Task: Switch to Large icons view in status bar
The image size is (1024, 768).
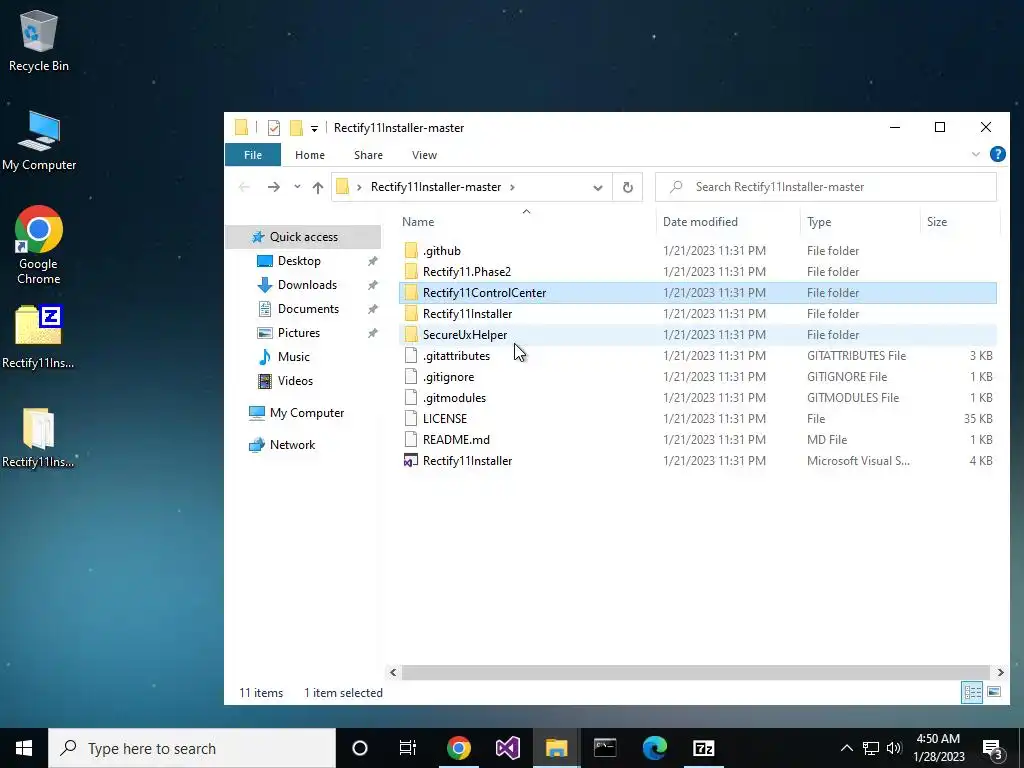Action: point(994,692)
